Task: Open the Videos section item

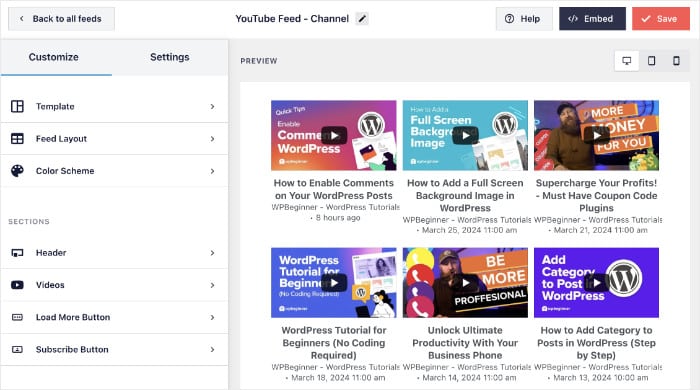Action: coord(114,285)
